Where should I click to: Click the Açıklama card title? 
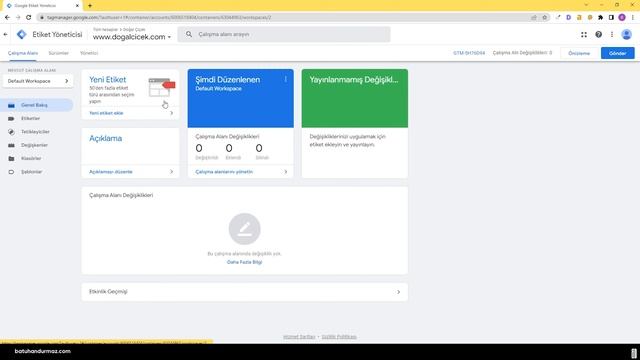point(105,138)
